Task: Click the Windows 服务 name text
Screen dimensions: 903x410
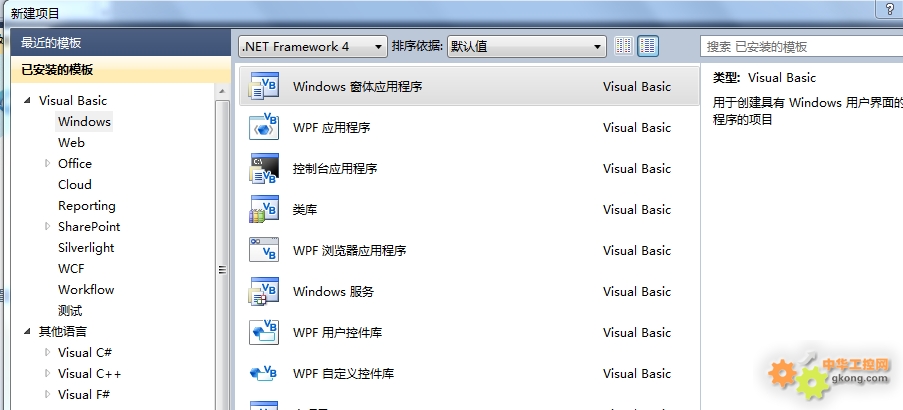Action: point(333,291)
